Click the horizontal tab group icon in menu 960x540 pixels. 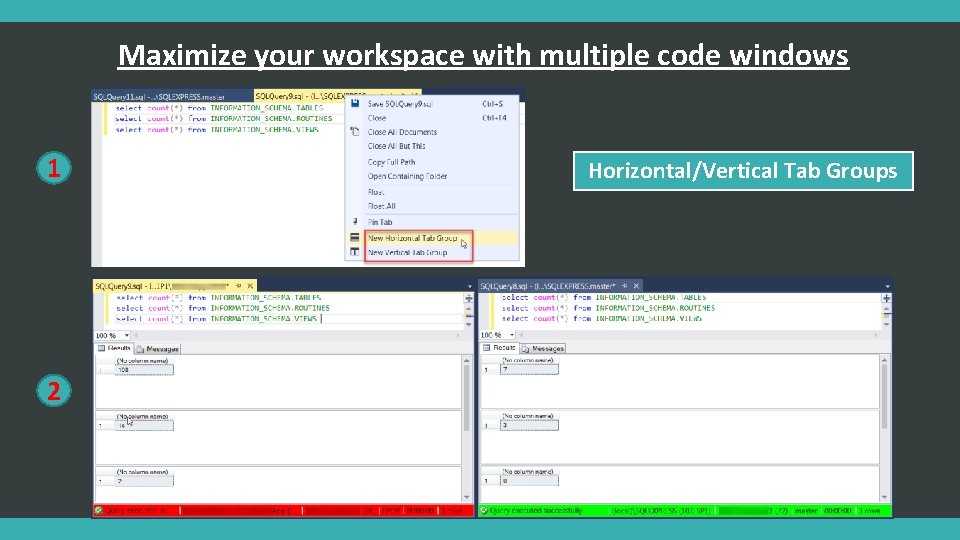(x=354, y=238)
